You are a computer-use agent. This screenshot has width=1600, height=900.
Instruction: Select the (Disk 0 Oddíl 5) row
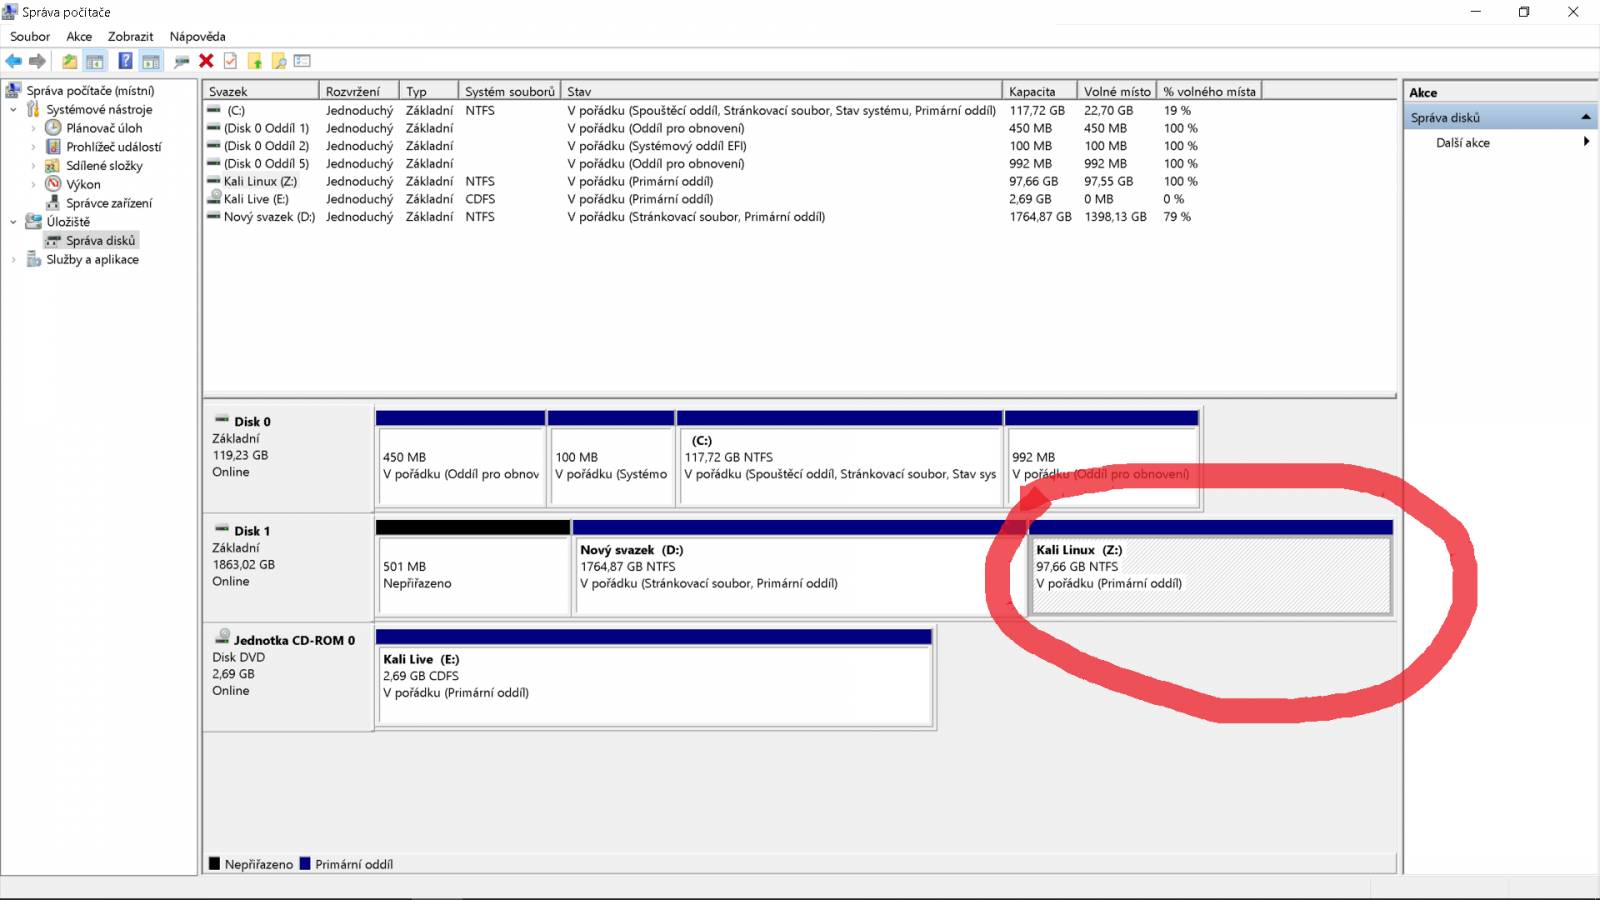point(800,163)
